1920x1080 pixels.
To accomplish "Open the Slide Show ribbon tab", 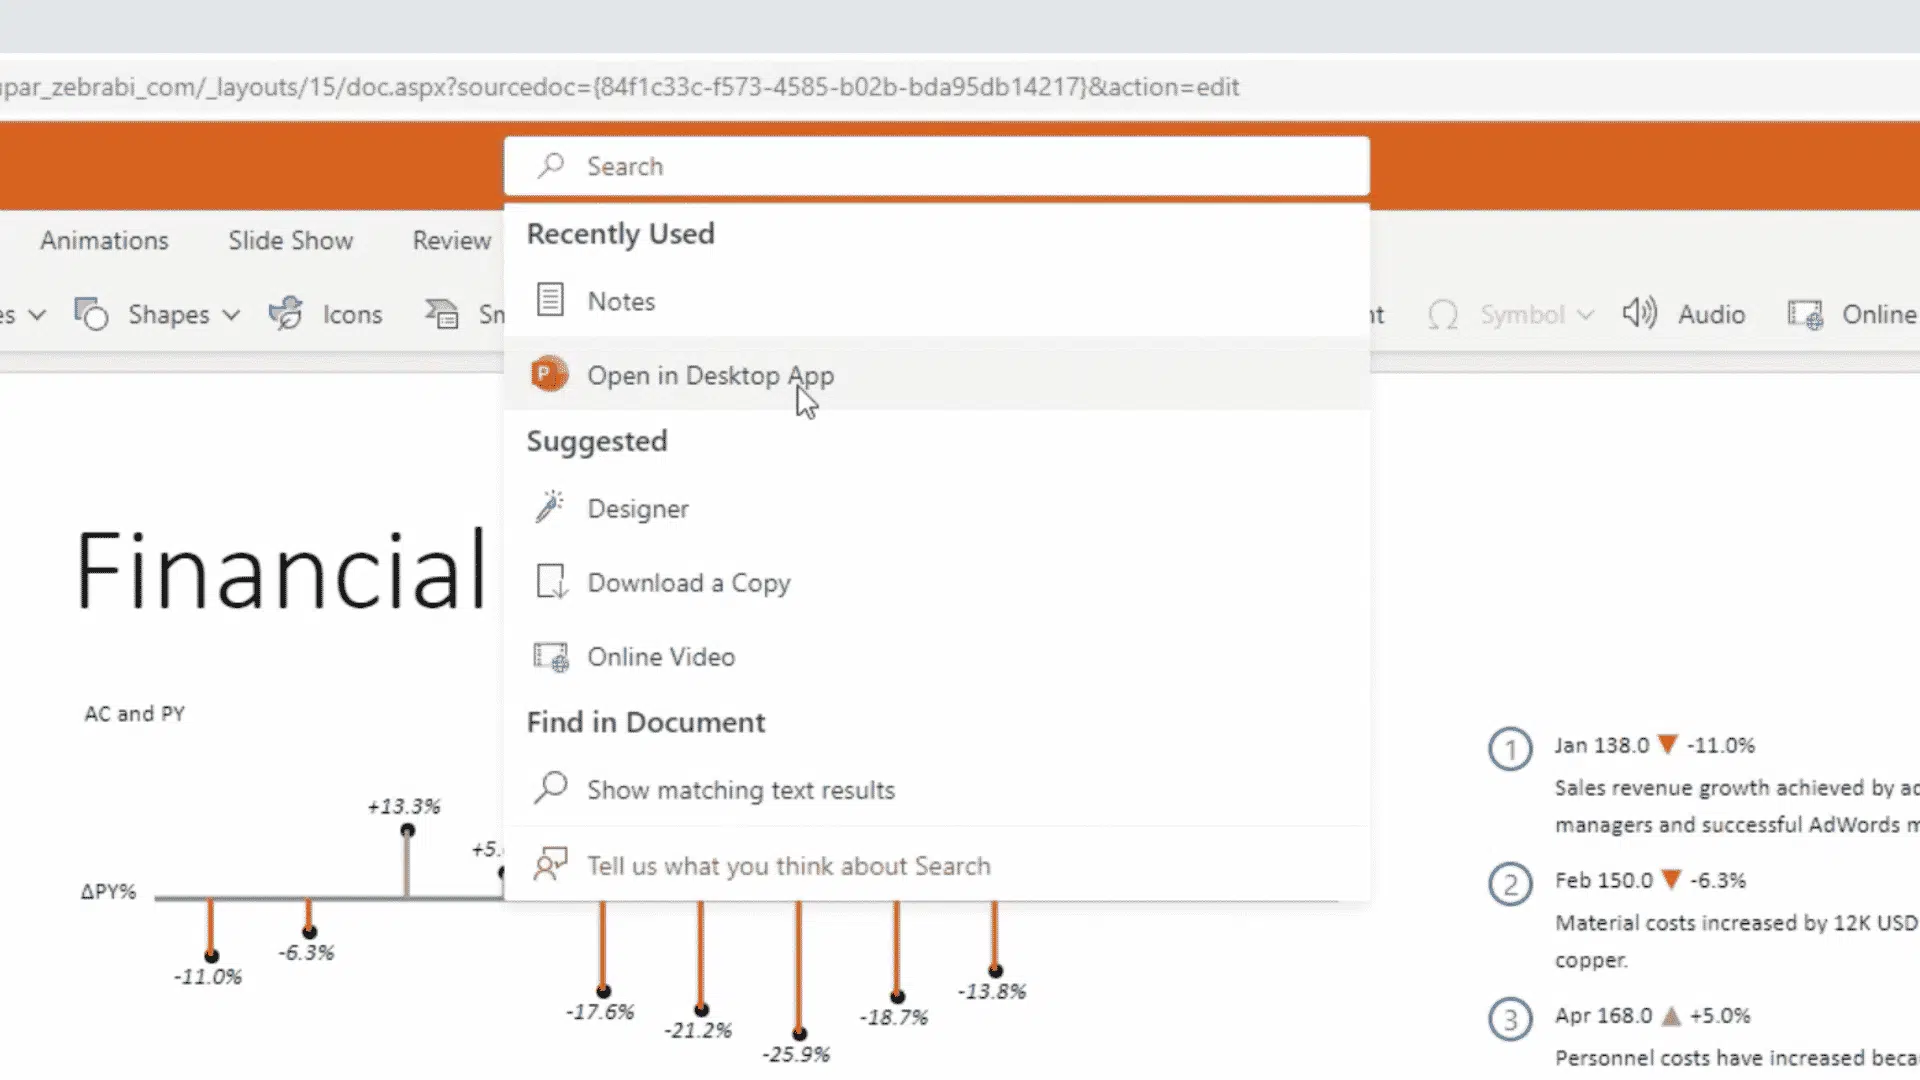I will [x=290, y=240].
